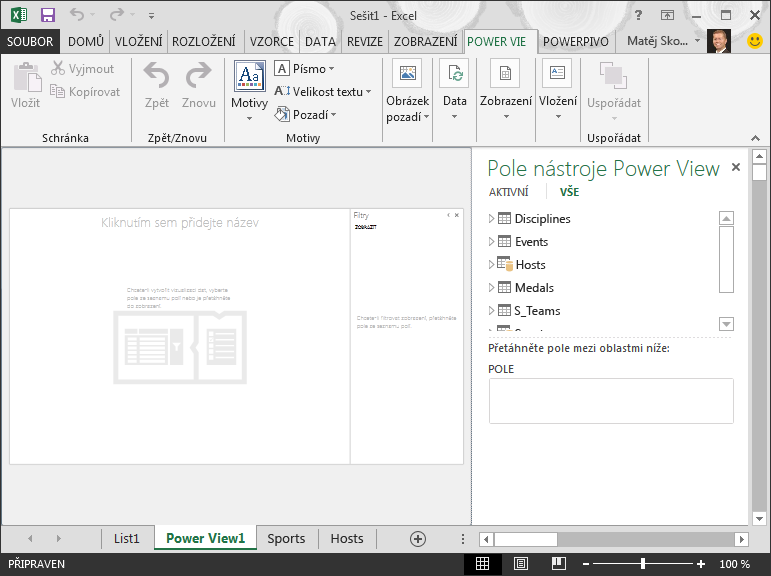Collapse the Filtry pane arrow

448,215
